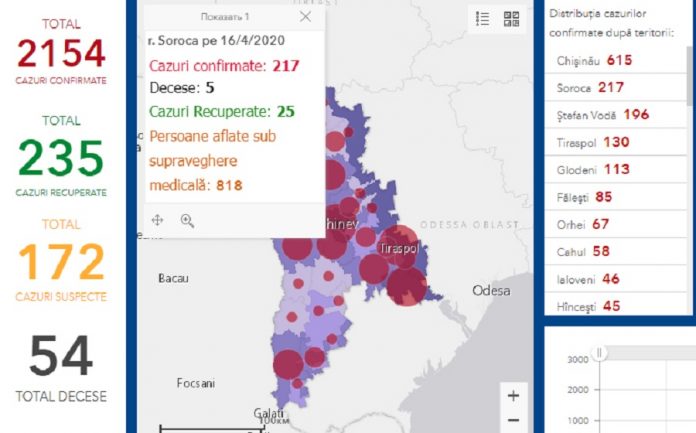Click the Cahul 58 list row
The width and height of the screenshot is (696, 433).
[x=583, y=251]
